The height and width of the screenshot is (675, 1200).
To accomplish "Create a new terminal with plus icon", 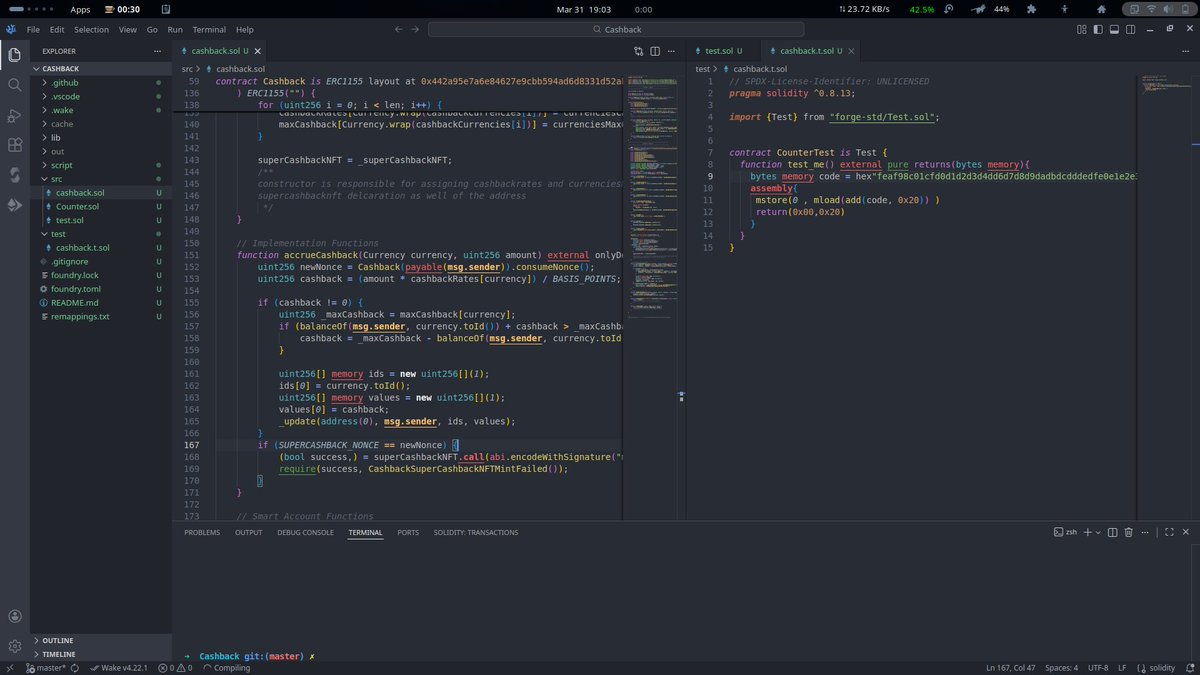I will click(x=1086, y=532).
